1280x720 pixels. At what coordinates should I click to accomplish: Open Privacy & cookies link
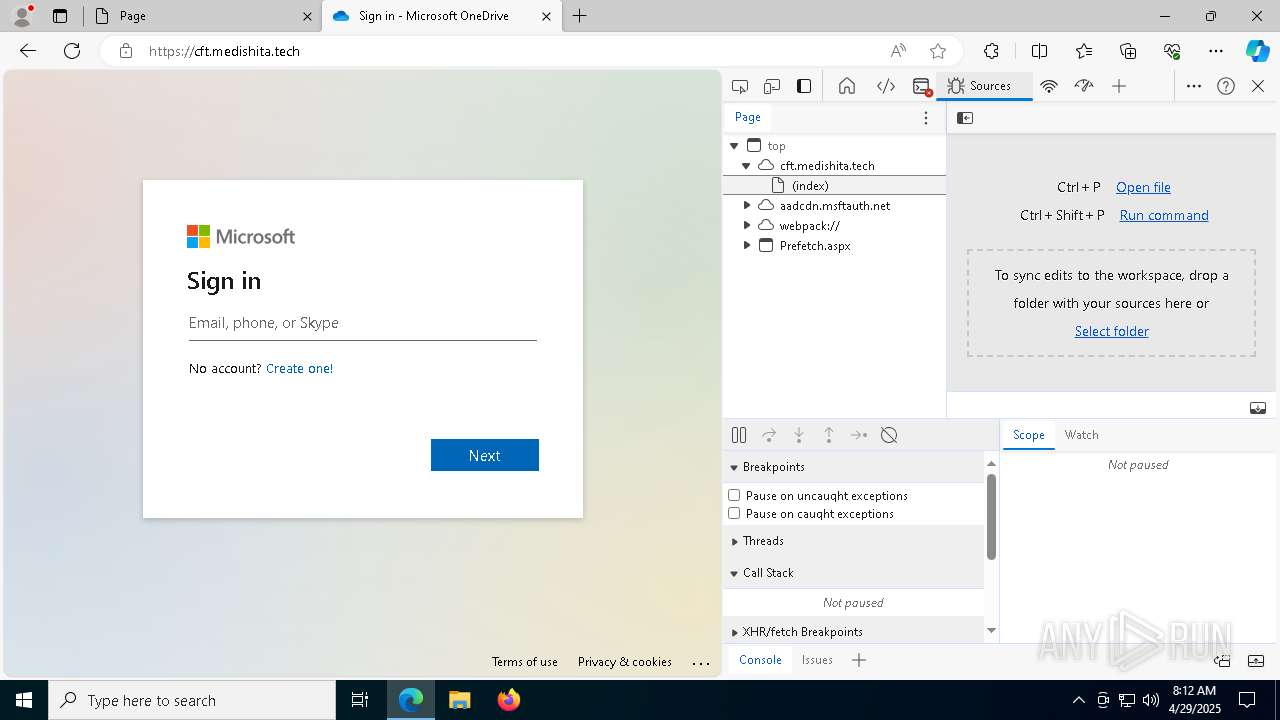625,662
